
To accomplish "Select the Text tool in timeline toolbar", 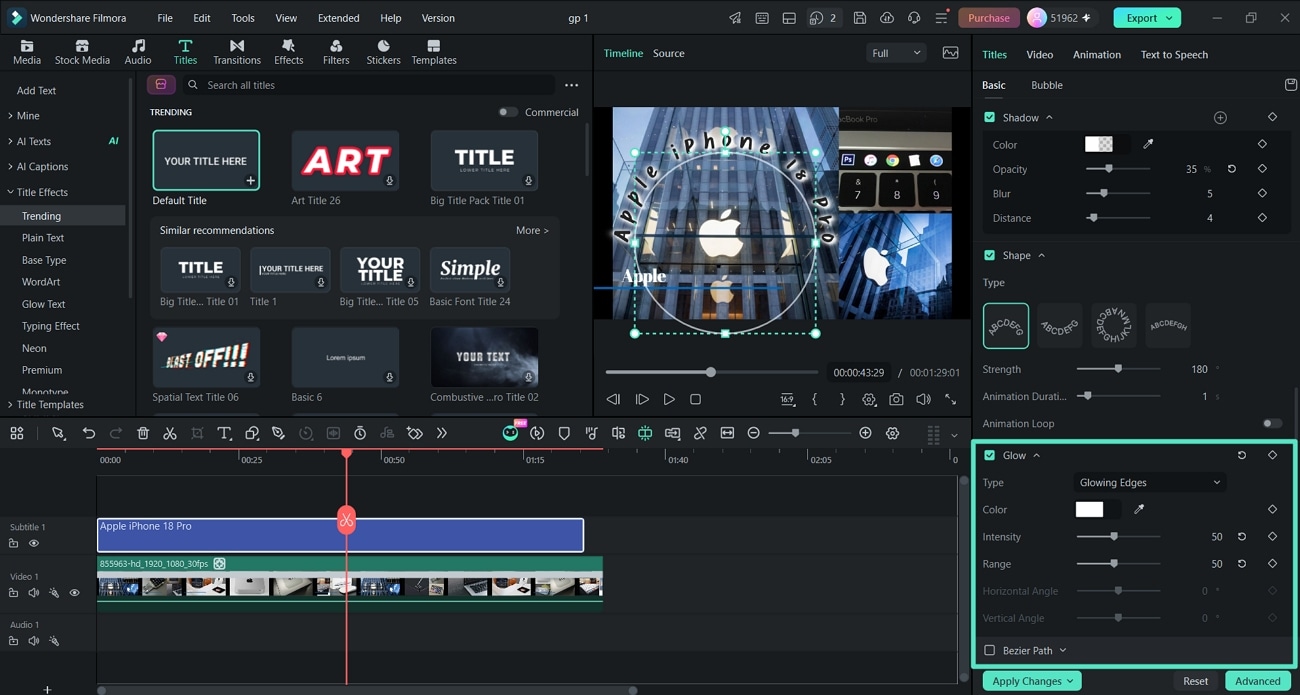I will [224, 433].
